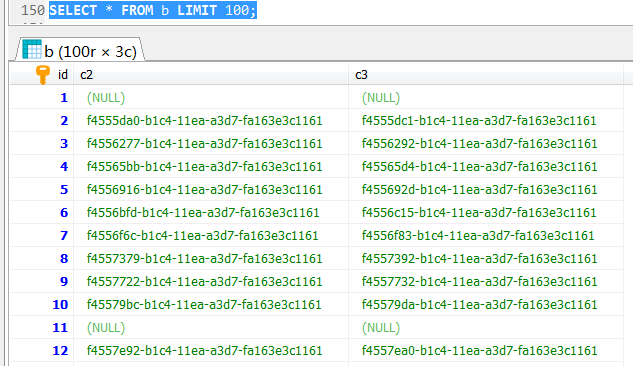Select c2 cell f4556277-b1c4-11ea-a3d7-fa163e3c1161
This screenshot has height=366, width=633.
click(x=211, y=144)
